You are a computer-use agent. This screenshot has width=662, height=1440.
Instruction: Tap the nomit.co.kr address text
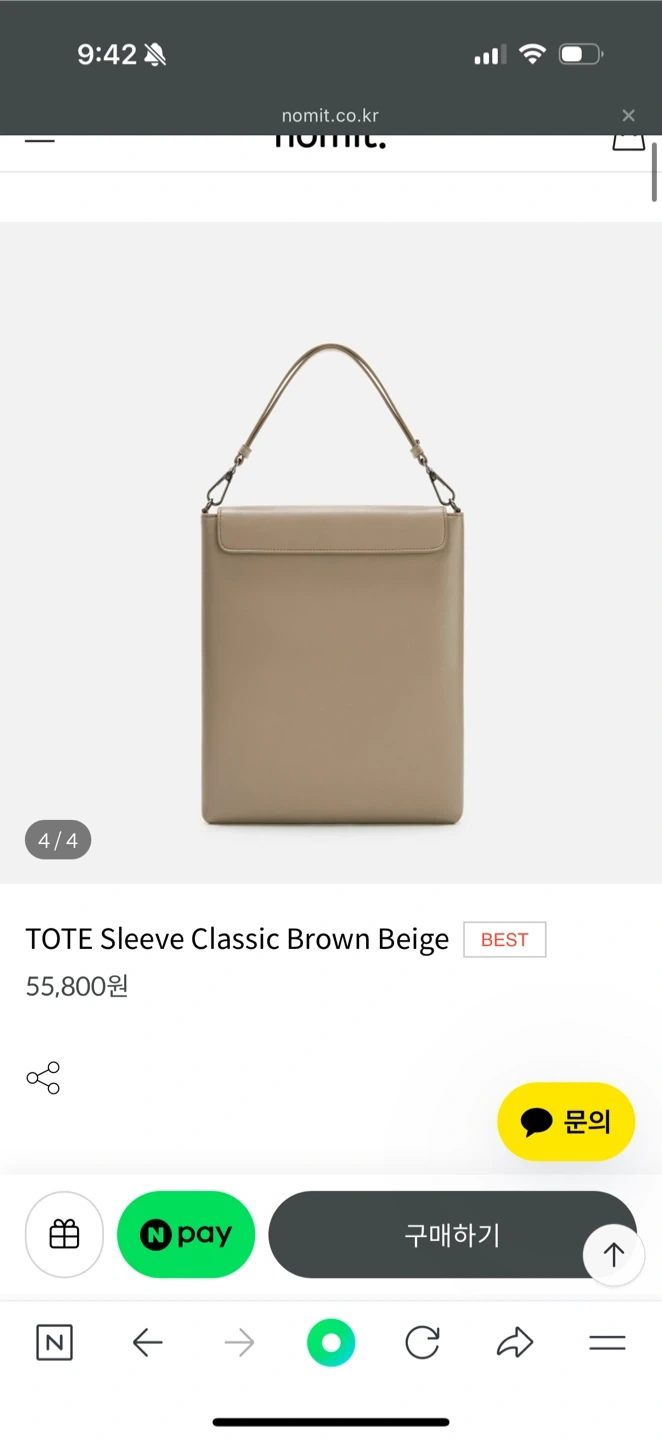tap(330, 116)
